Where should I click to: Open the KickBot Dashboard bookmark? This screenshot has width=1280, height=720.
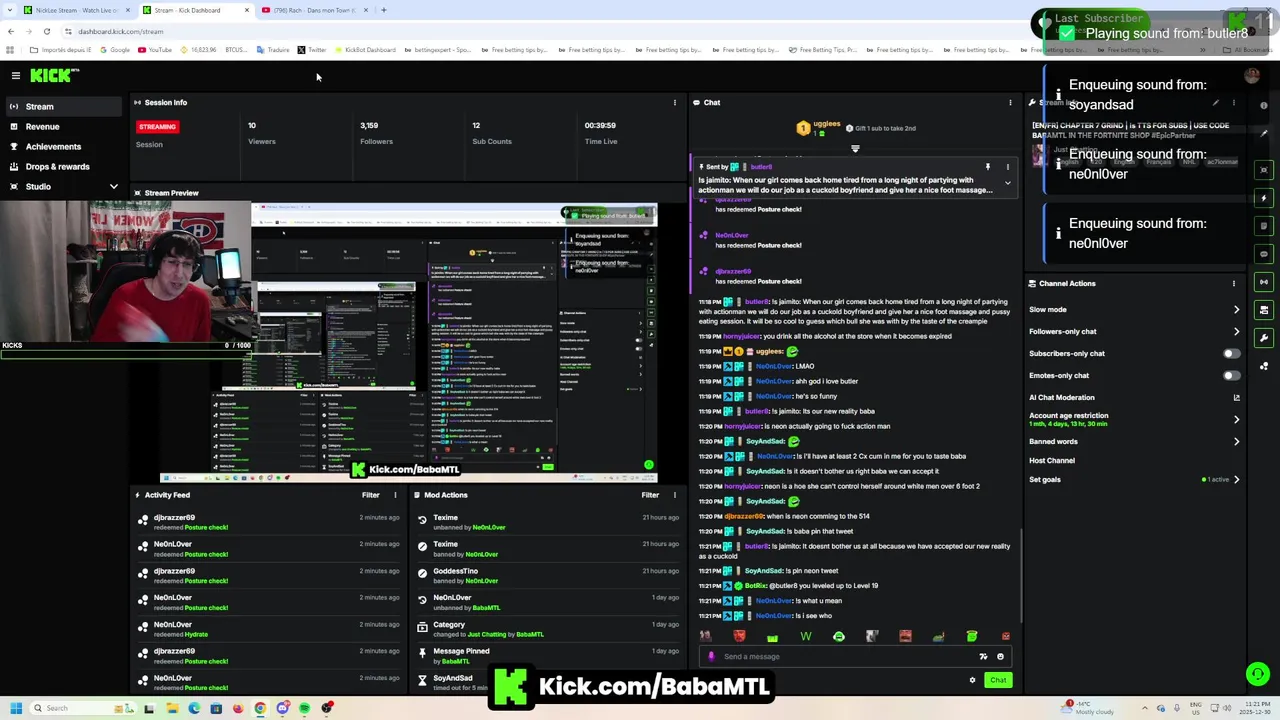pos(365,50)
